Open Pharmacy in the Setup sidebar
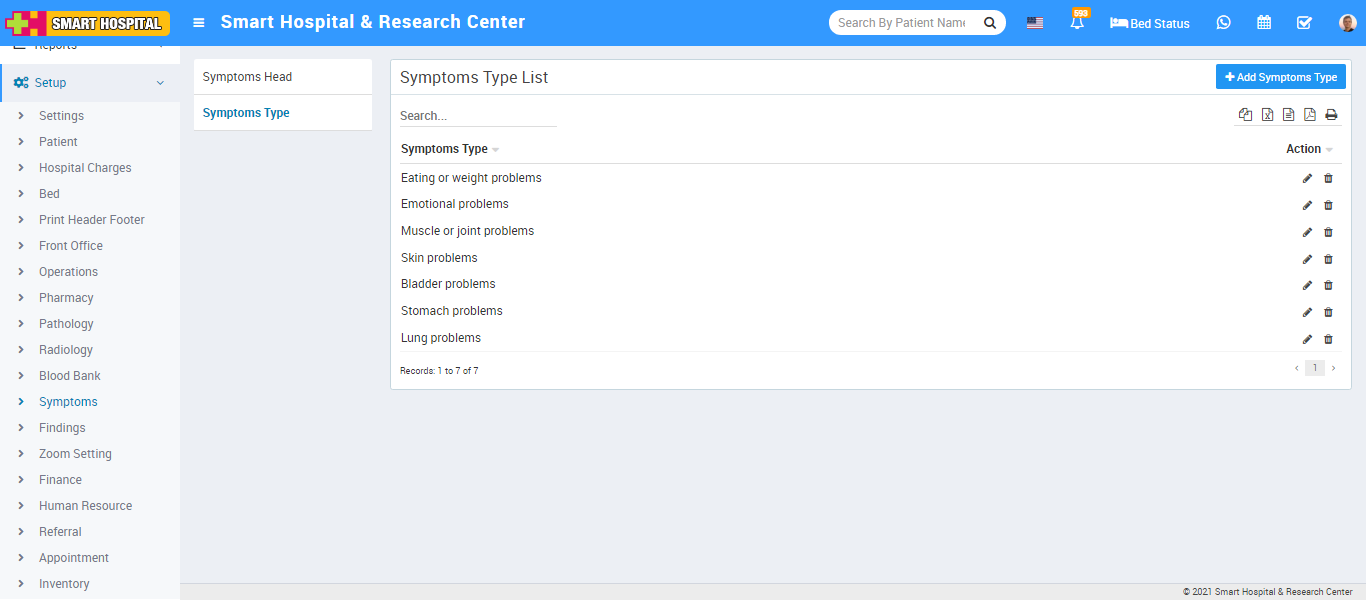 click(66, 298)
